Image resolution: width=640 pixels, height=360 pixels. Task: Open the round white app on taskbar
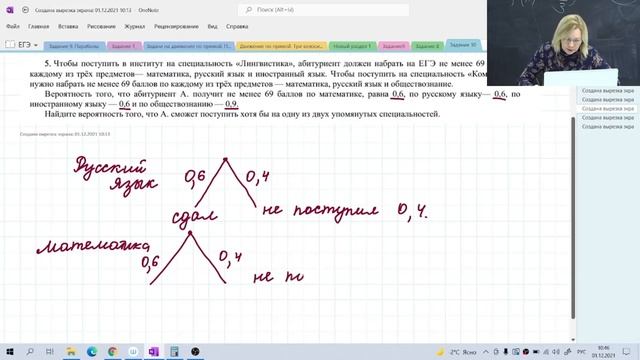pos(133,351)
